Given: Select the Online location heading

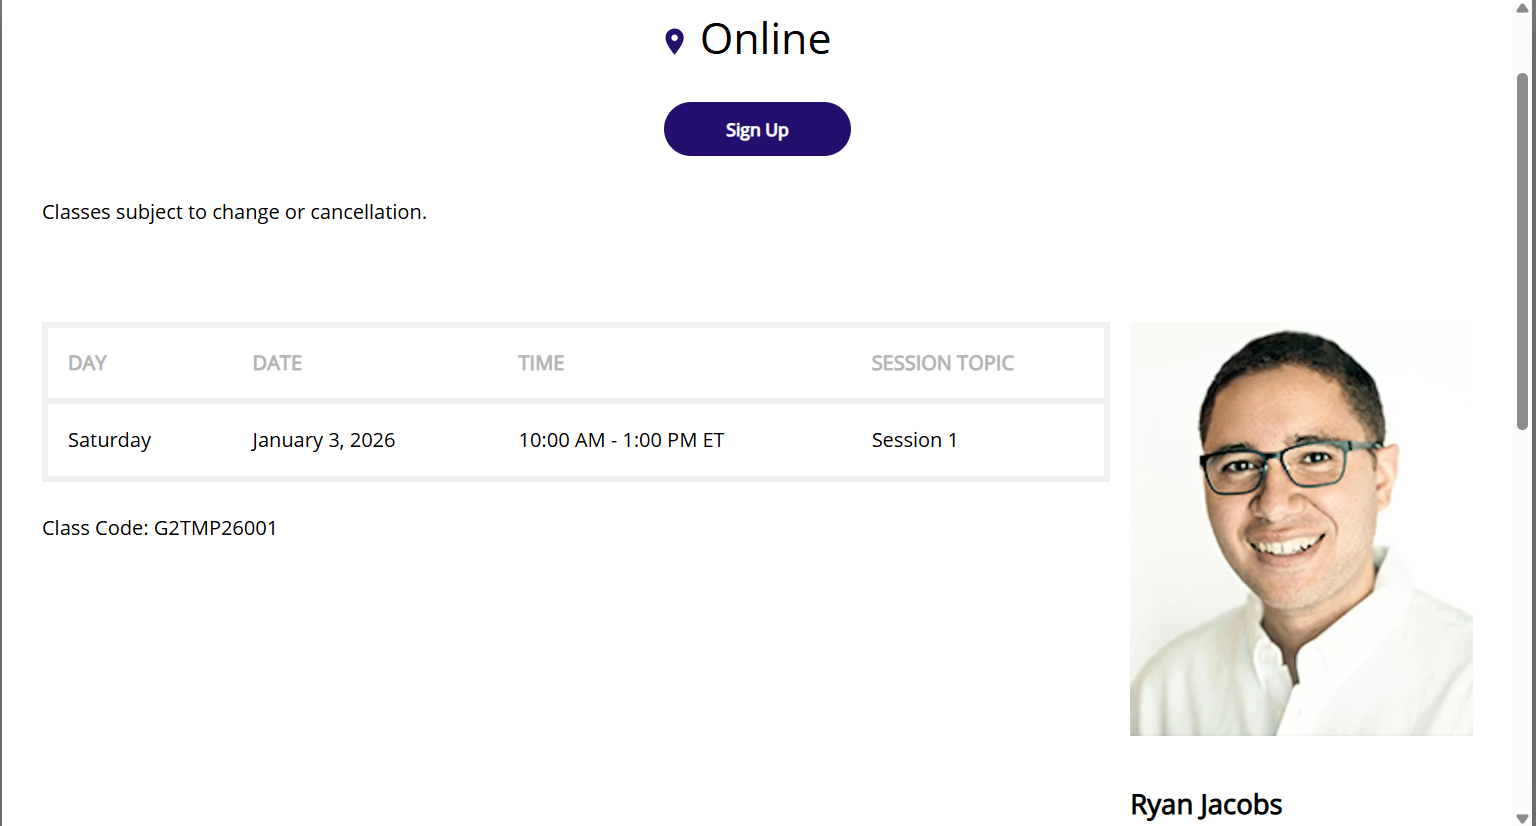Looking at the screenshot, I should point(765,39).
